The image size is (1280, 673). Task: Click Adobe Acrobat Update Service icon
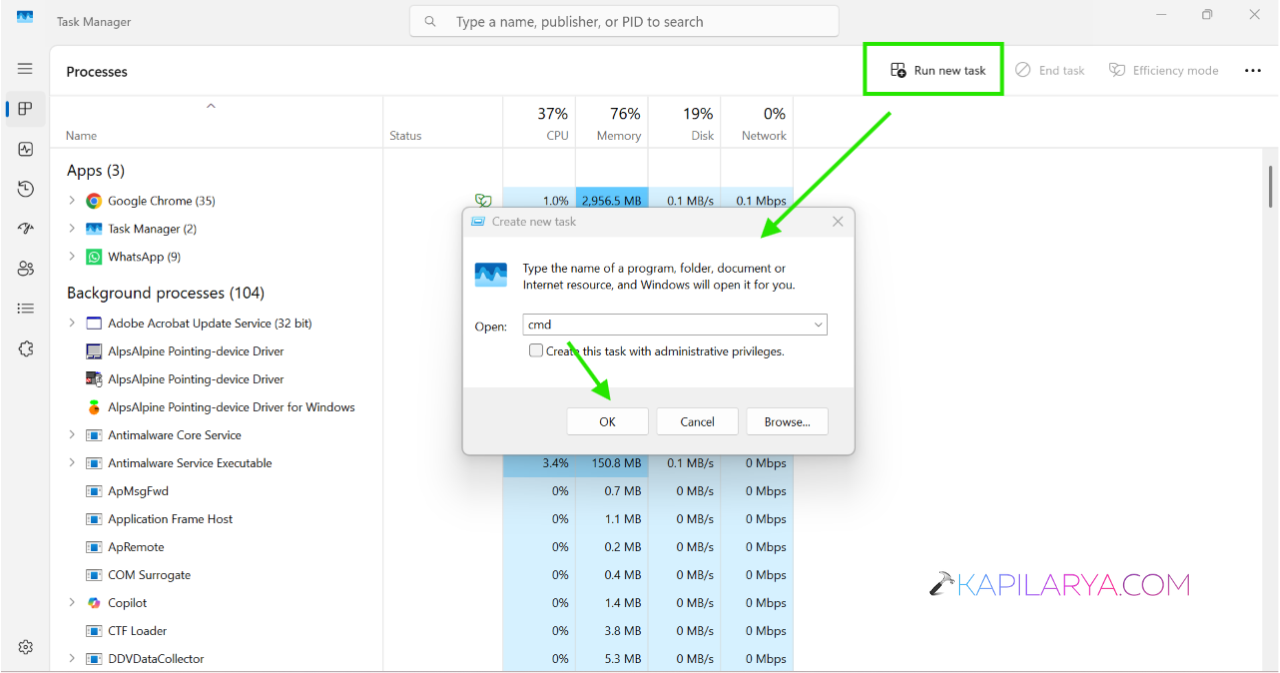pos(94,323)
